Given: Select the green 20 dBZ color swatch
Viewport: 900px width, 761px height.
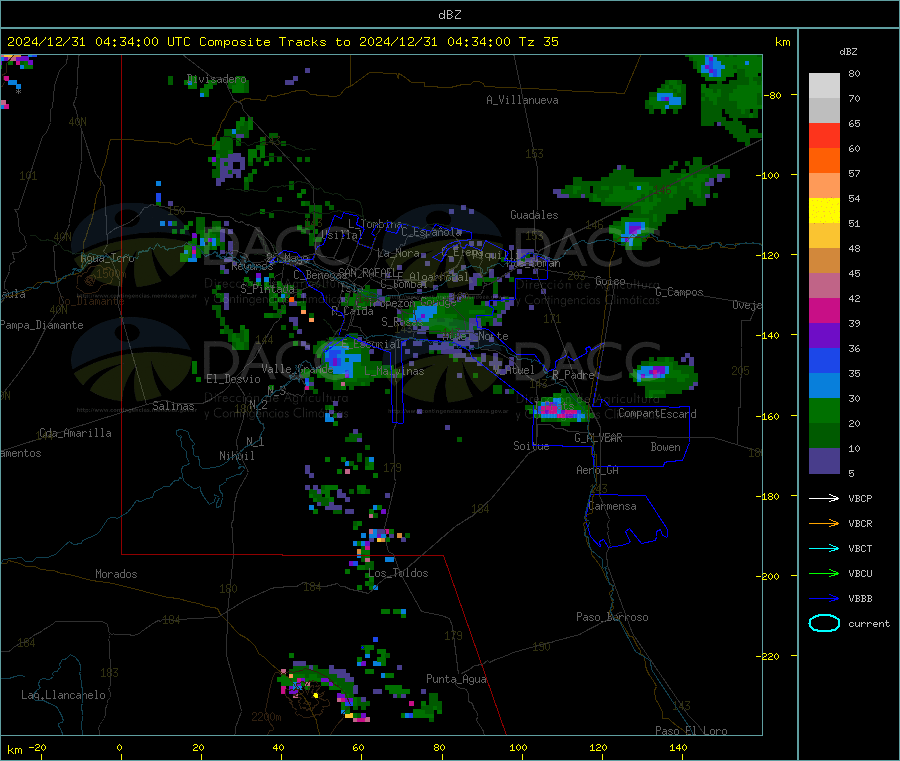Looking at the screenshot, I should tap(824, 410).
